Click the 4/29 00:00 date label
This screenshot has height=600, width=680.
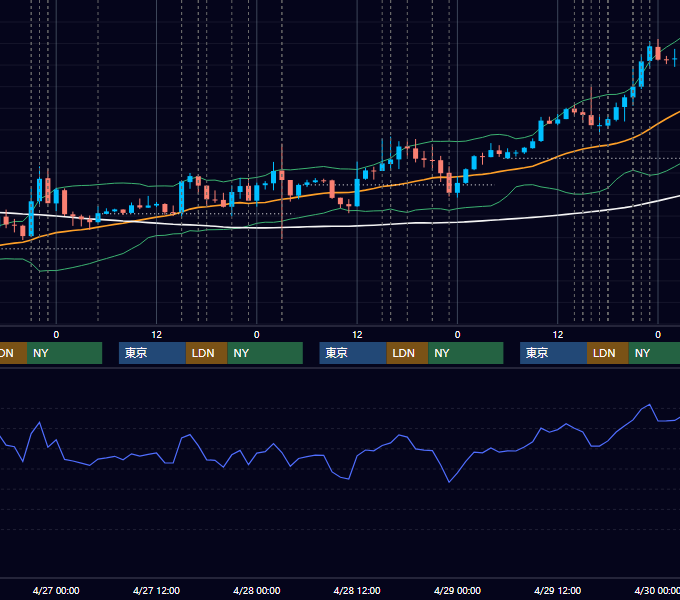tap(457, 590)
